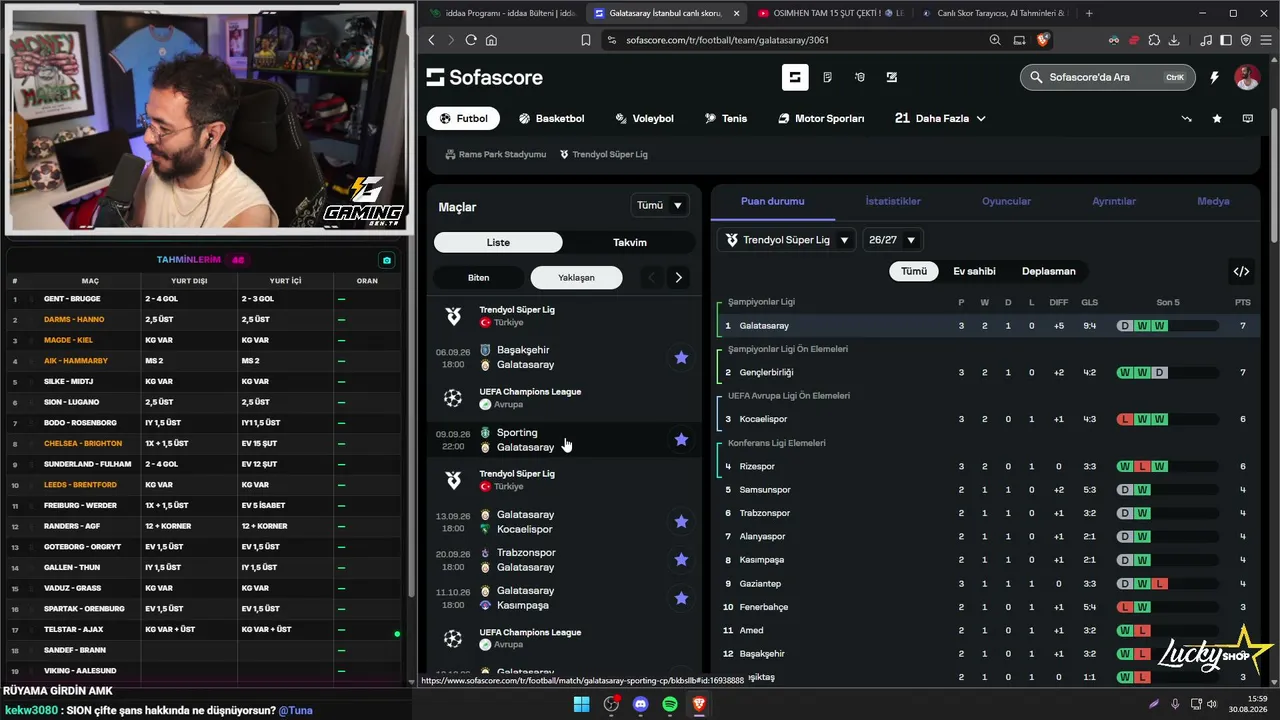Open the Rams Park Stadyumu link
This screenshot has height=720, width=1280.
pos(496,155)
